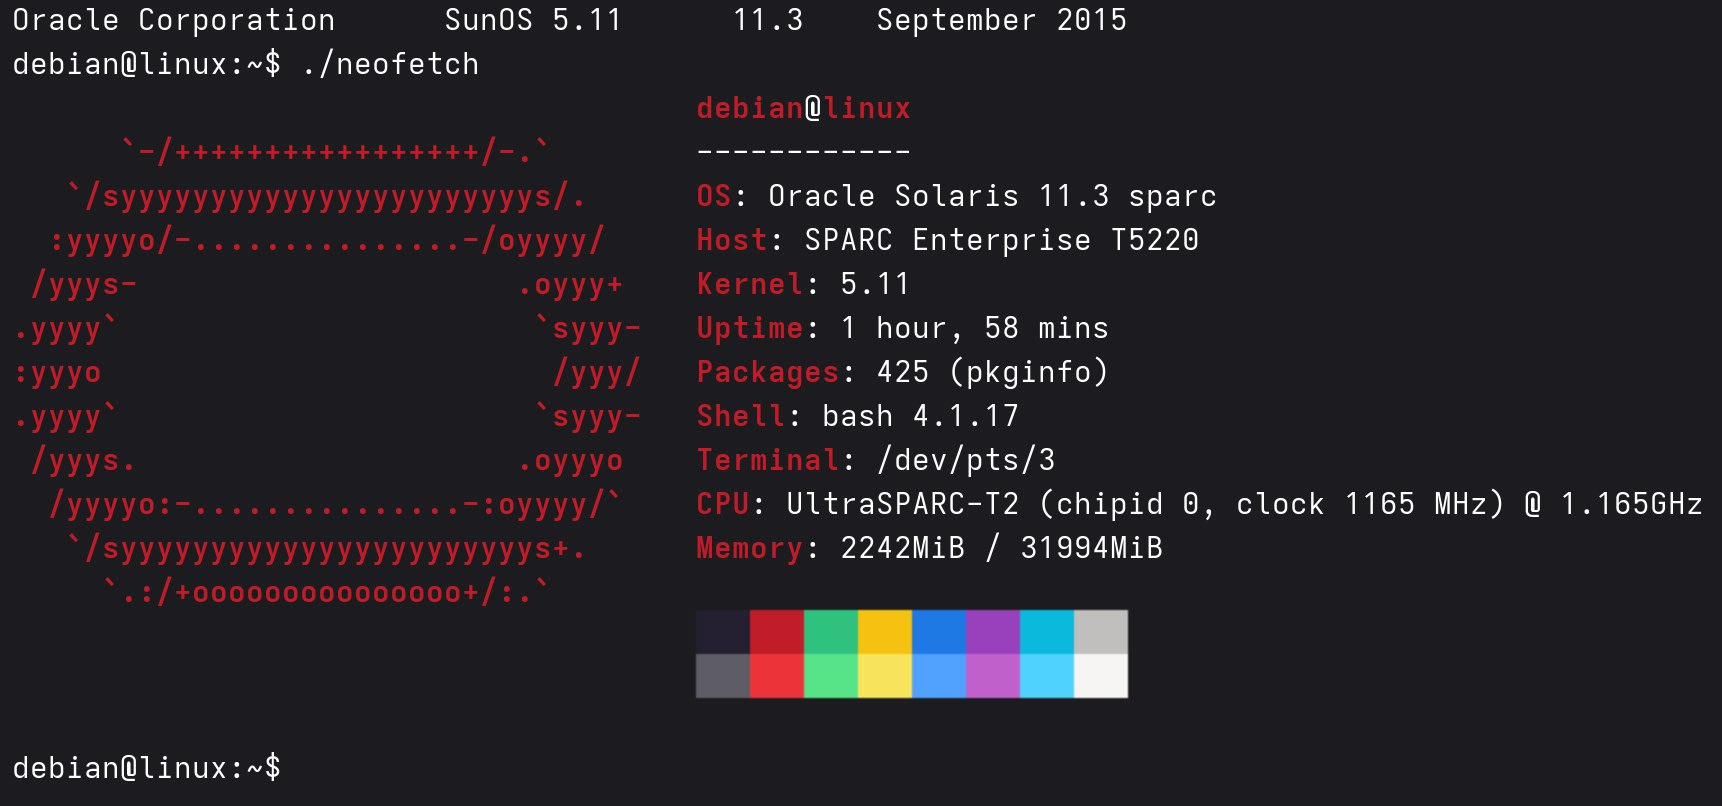
Task: Click the Shell value bash 4.1.17
Action: pos(920,416)
